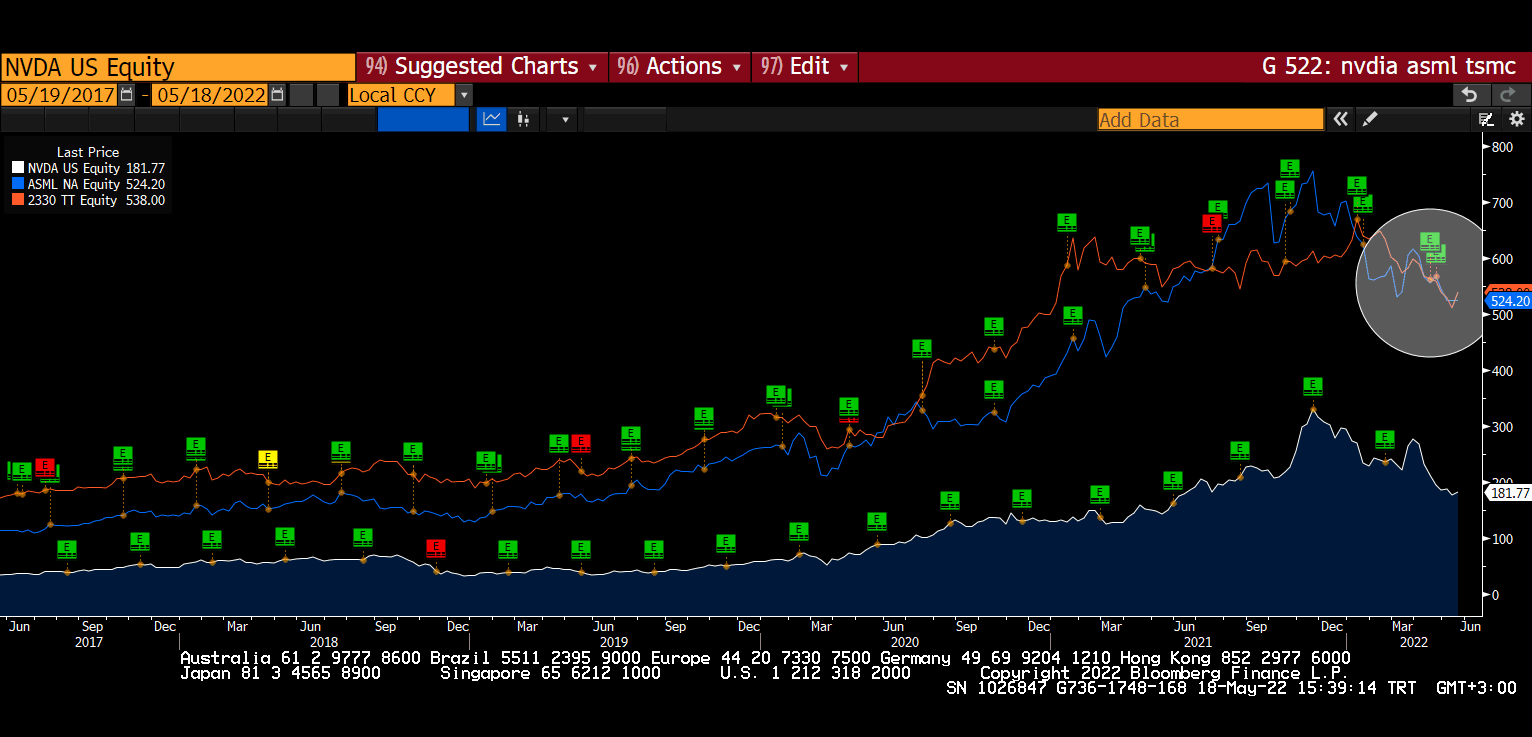The width and height of the screenshot is (1532, 737).
Task: Open the Actions dropdown menu
Action: [679, 67]
